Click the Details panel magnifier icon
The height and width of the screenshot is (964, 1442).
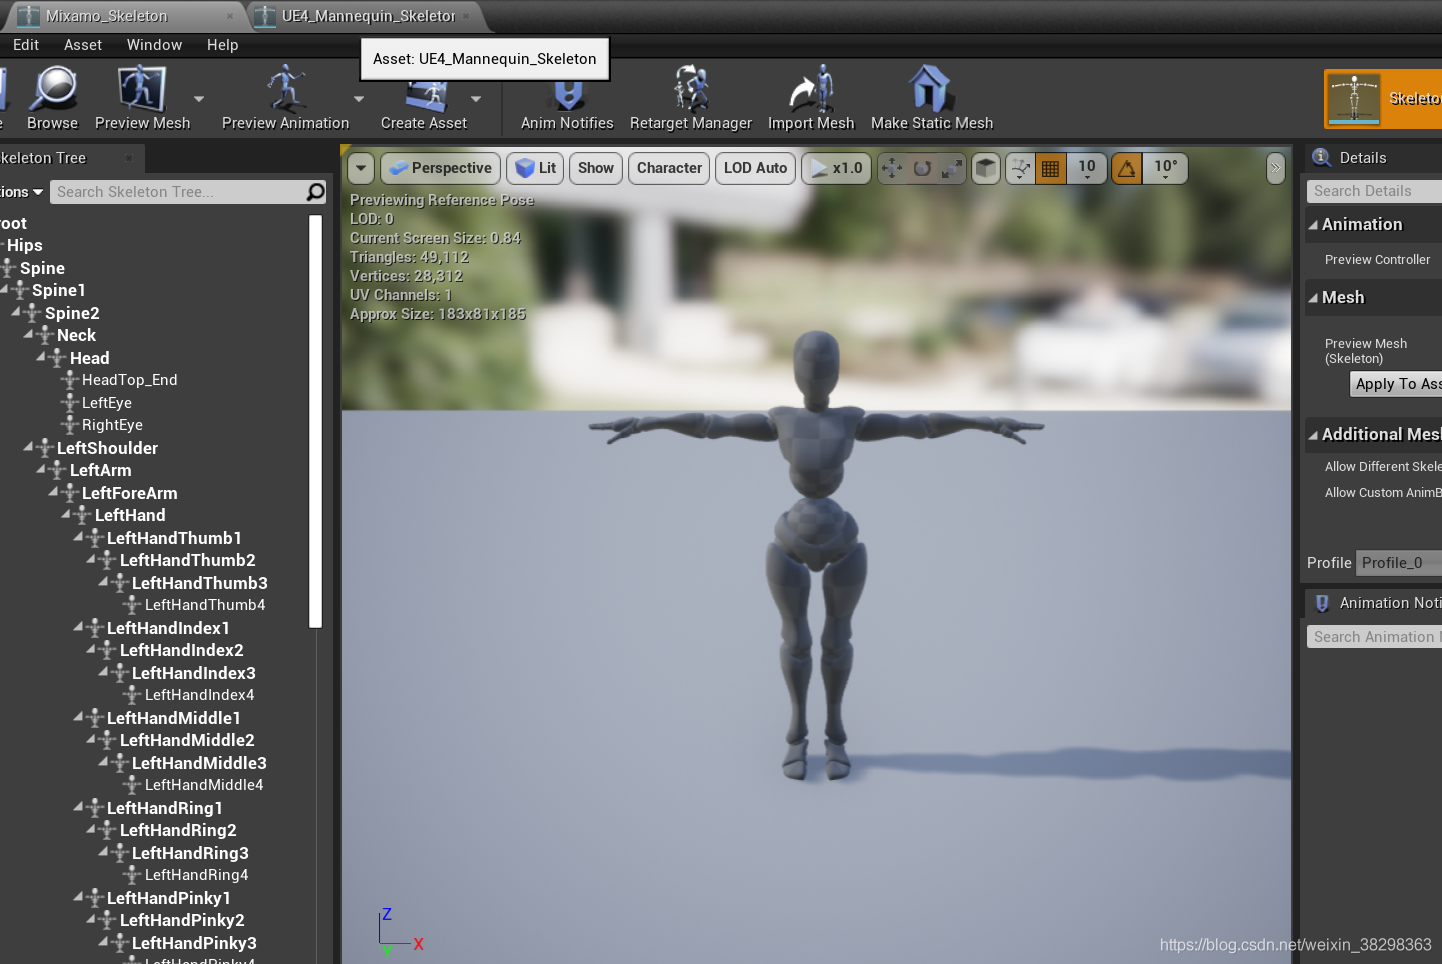(1322, 157)
